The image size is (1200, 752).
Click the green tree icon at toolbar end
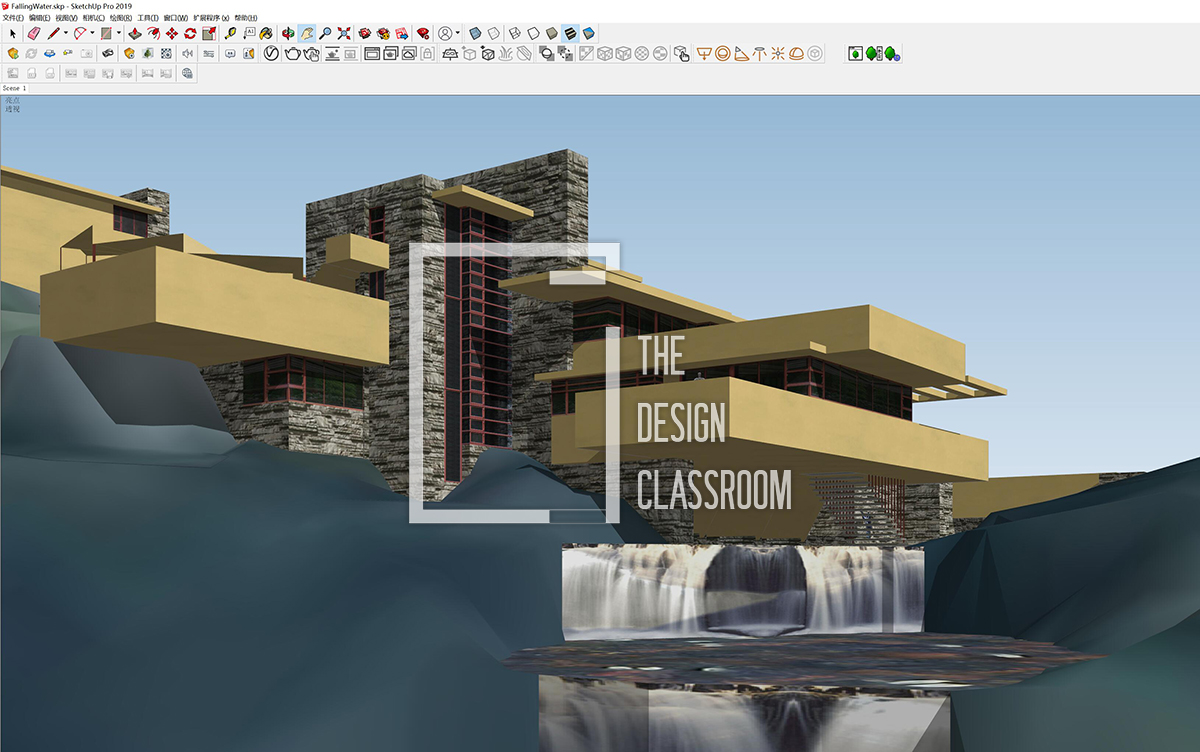890,53
